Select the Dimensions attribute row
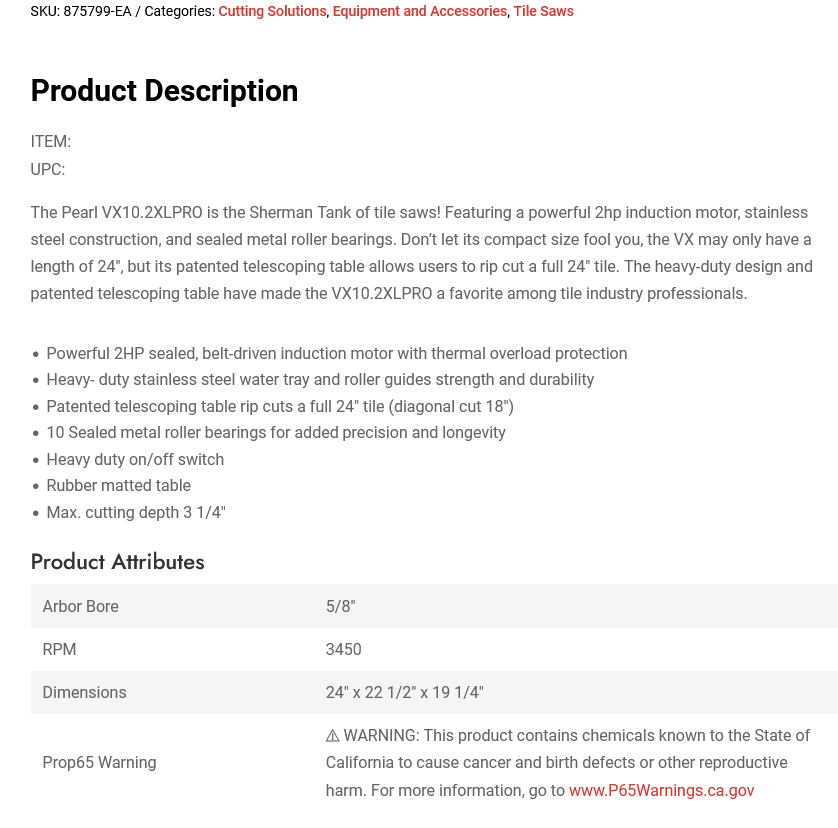The height and width of the screenshot is (828, 838). pos(434,692)
